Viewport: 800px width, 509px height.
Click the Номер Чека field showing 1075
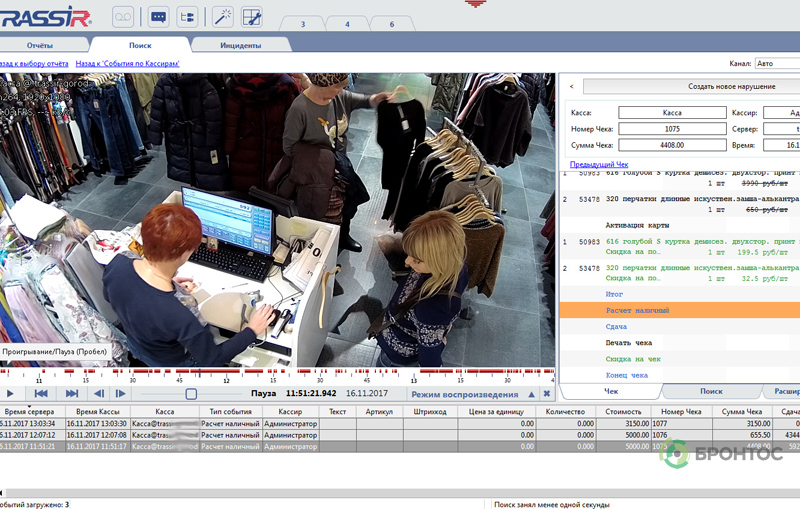pos(672,129)
